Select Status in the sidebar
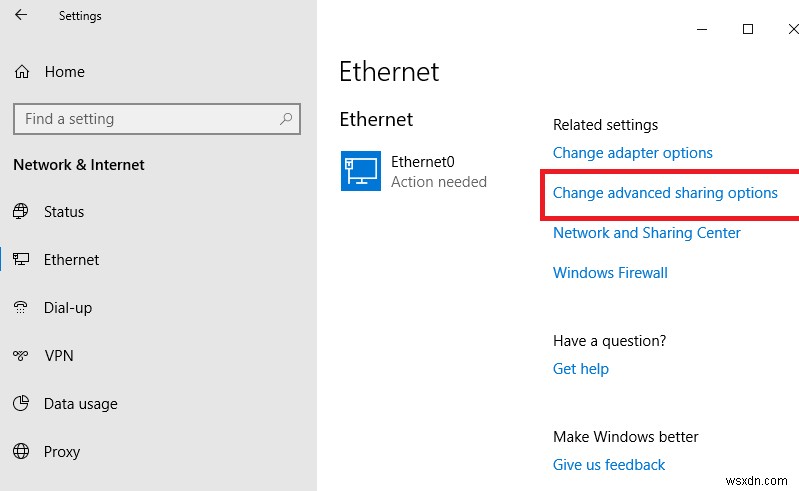 pyautogui.click(x=64, y=211)
